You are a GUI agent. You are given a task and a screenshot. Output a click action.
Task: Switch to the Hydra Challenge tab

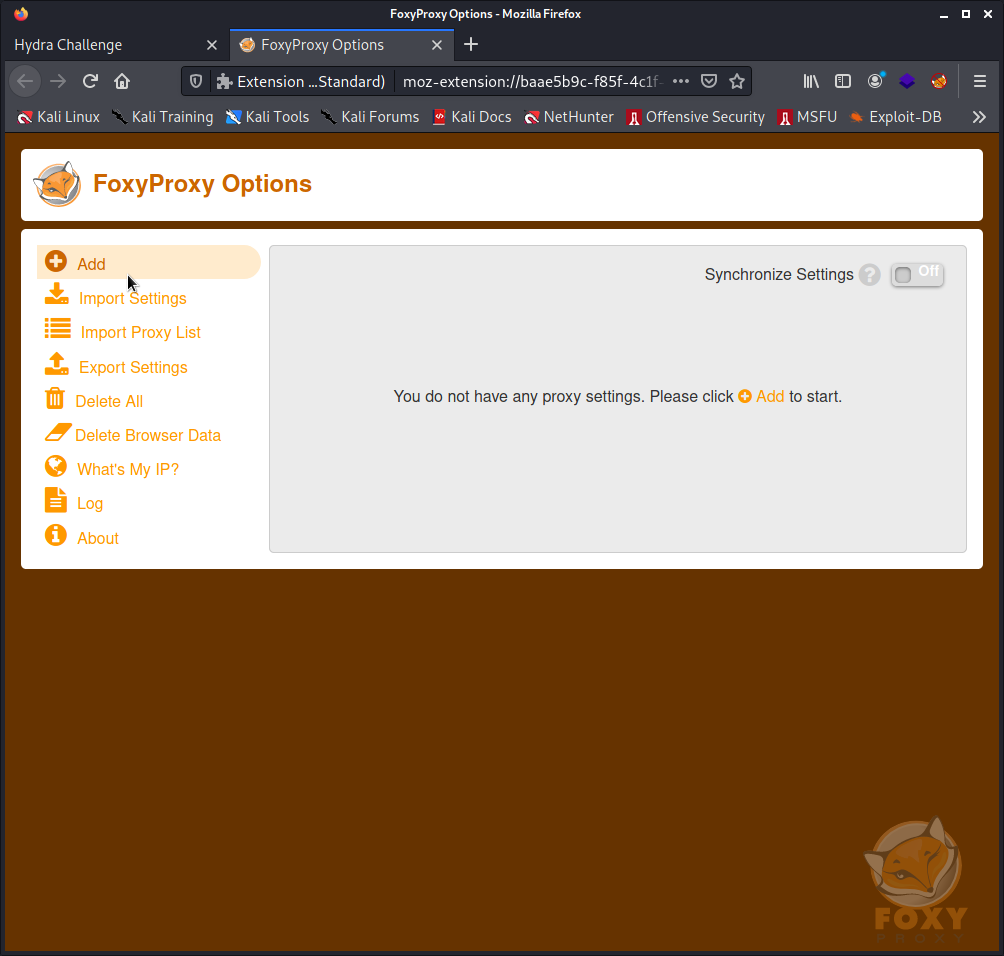tap(116, 45)
